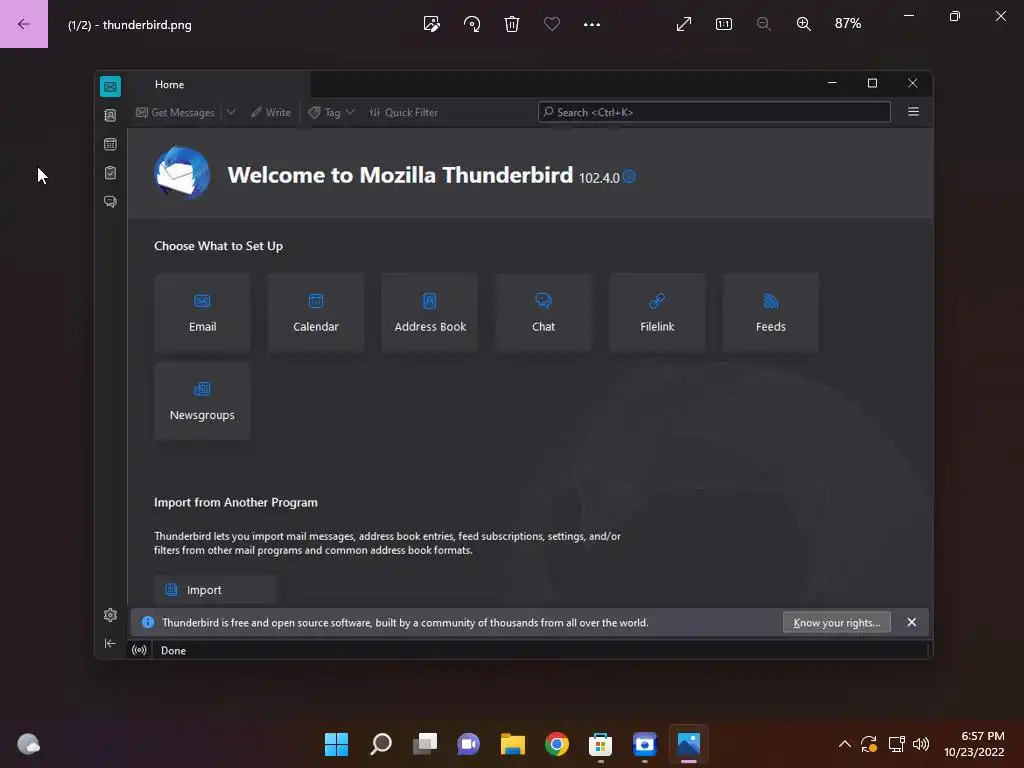
Task: Open the Tag dropdown in toolbar
Action: 332,112
